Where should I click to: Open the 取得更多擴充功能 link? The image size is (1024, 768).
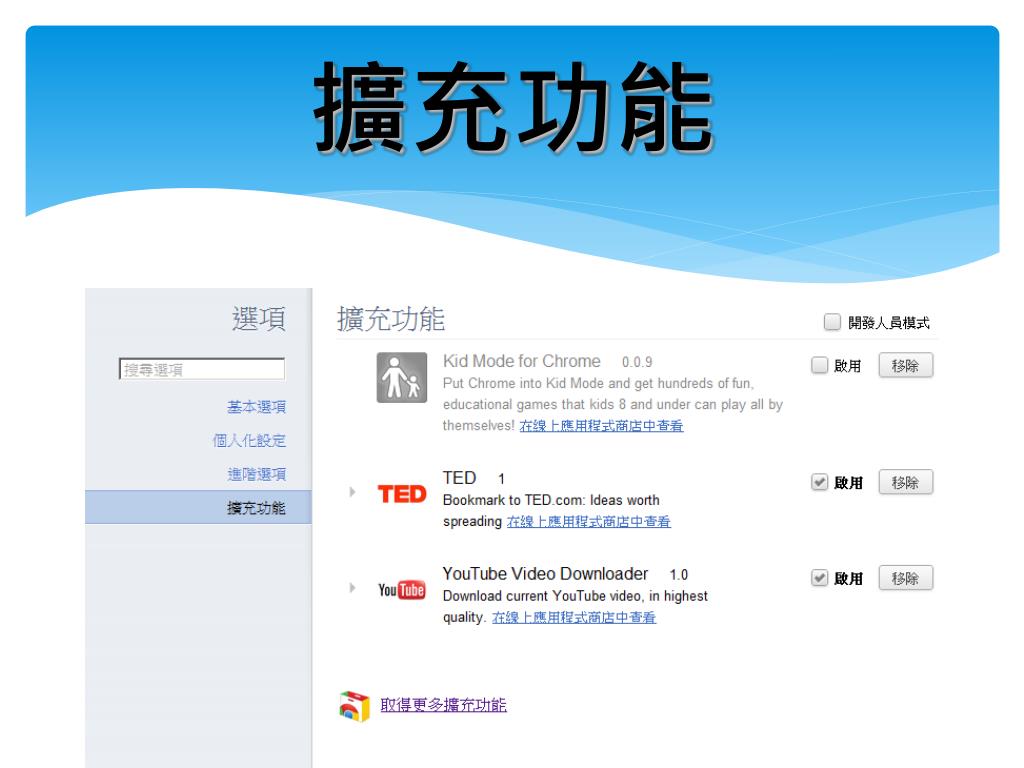[443, 705]
